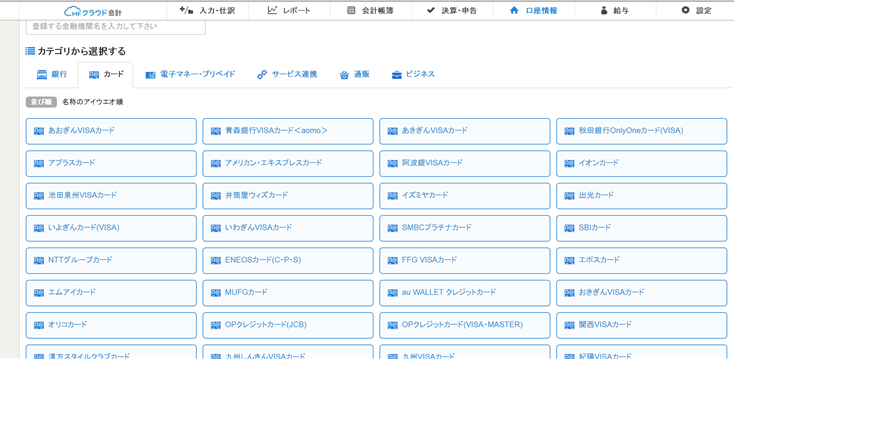Open the 入力・仕訳 menu

tap(207, 10)
